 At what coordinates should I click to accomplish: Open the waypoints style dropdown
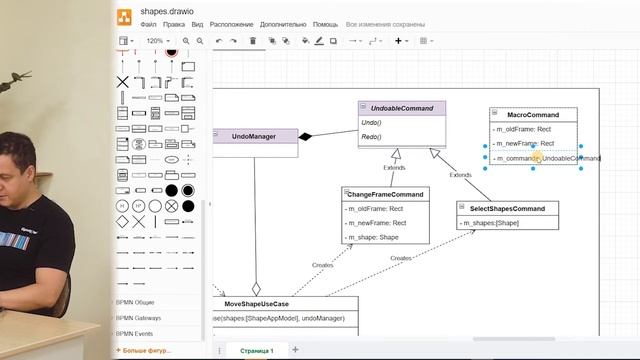click(x=375, y=41)
